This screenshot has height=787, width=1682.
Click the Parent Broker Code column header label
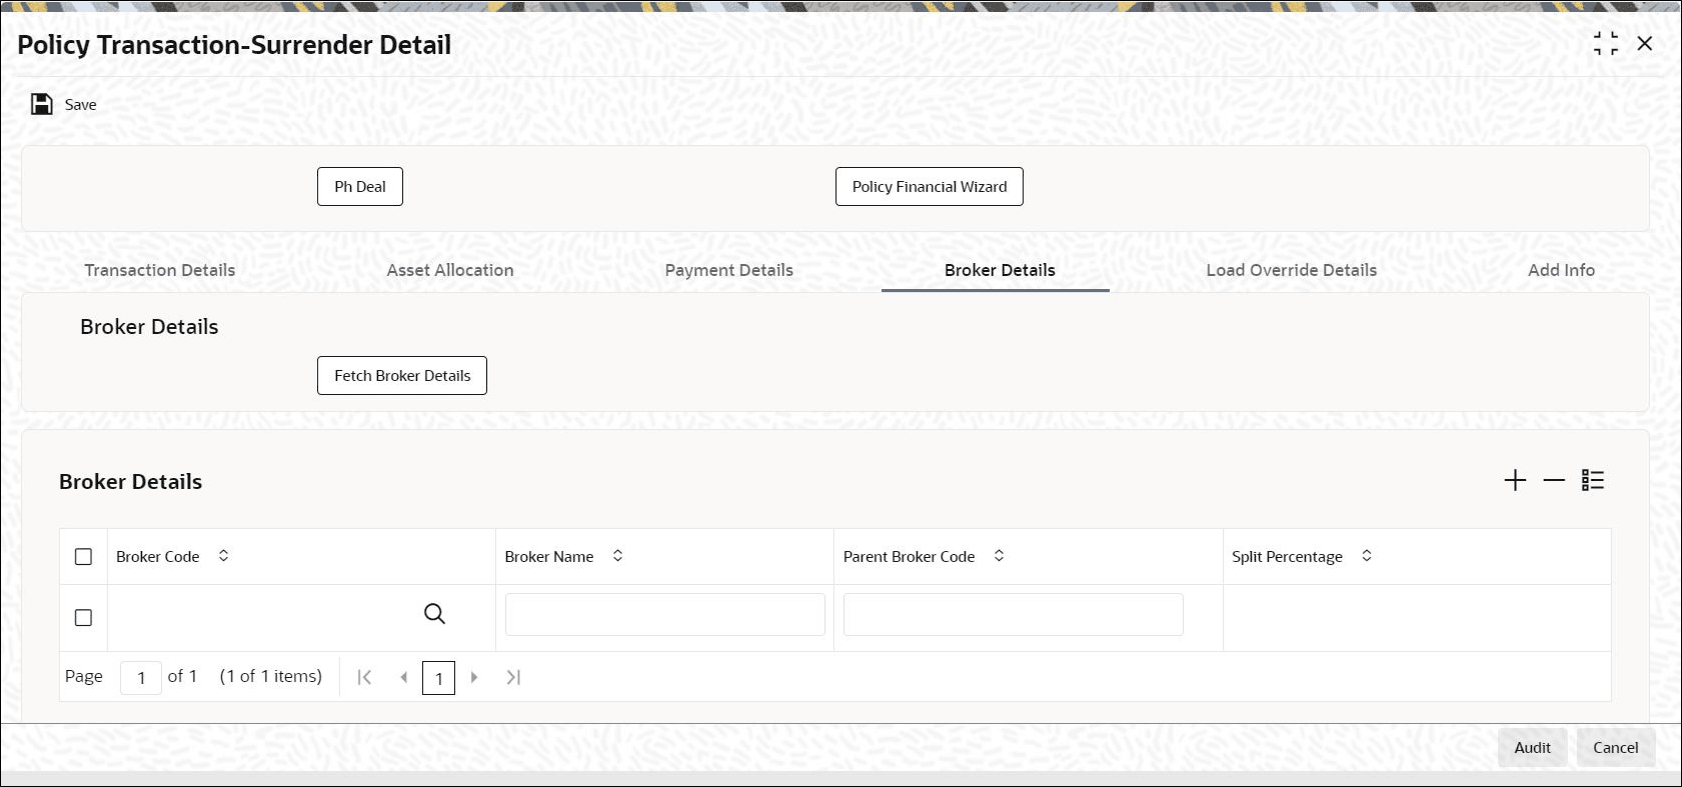pos(909,557)
